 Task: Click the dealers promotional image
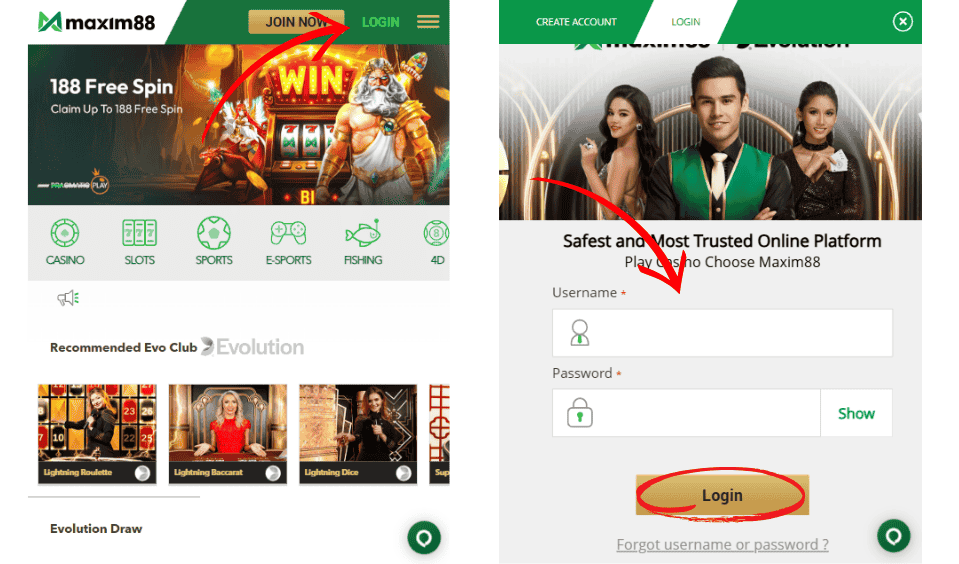tap(710, 132)
